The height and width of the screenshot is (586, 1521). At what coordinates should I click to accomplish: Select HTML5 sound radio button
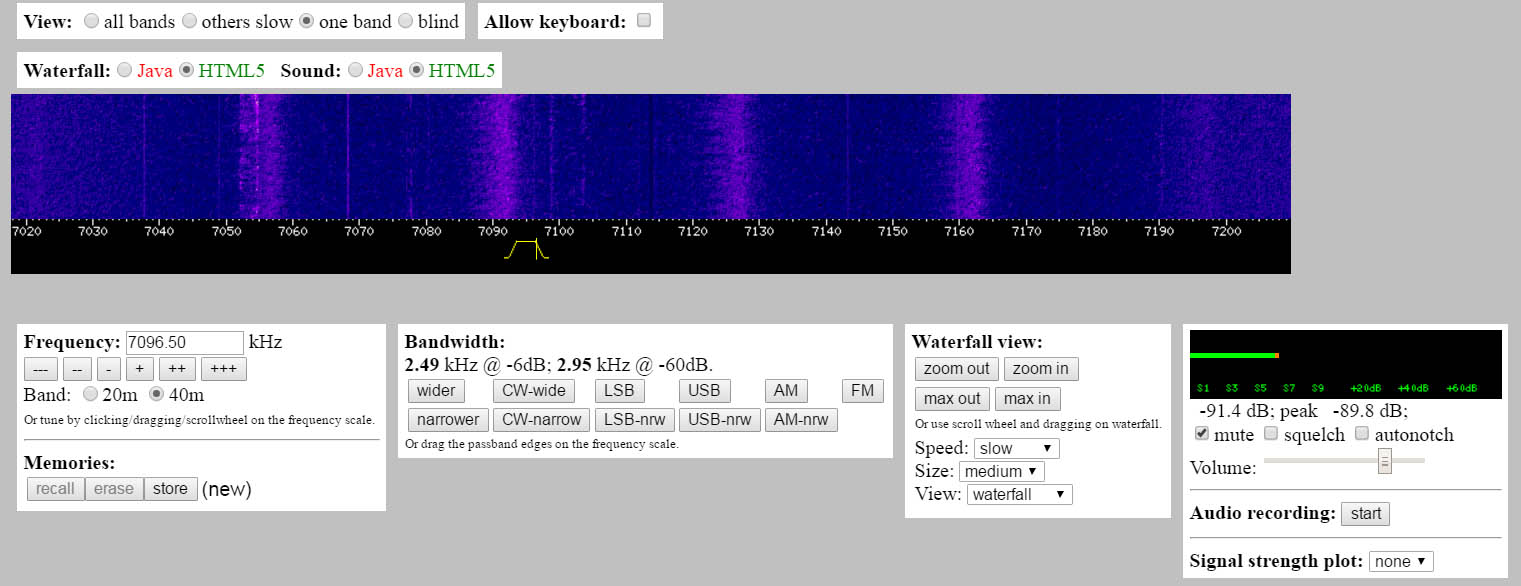pyautogui.click(x=417, y=70)
